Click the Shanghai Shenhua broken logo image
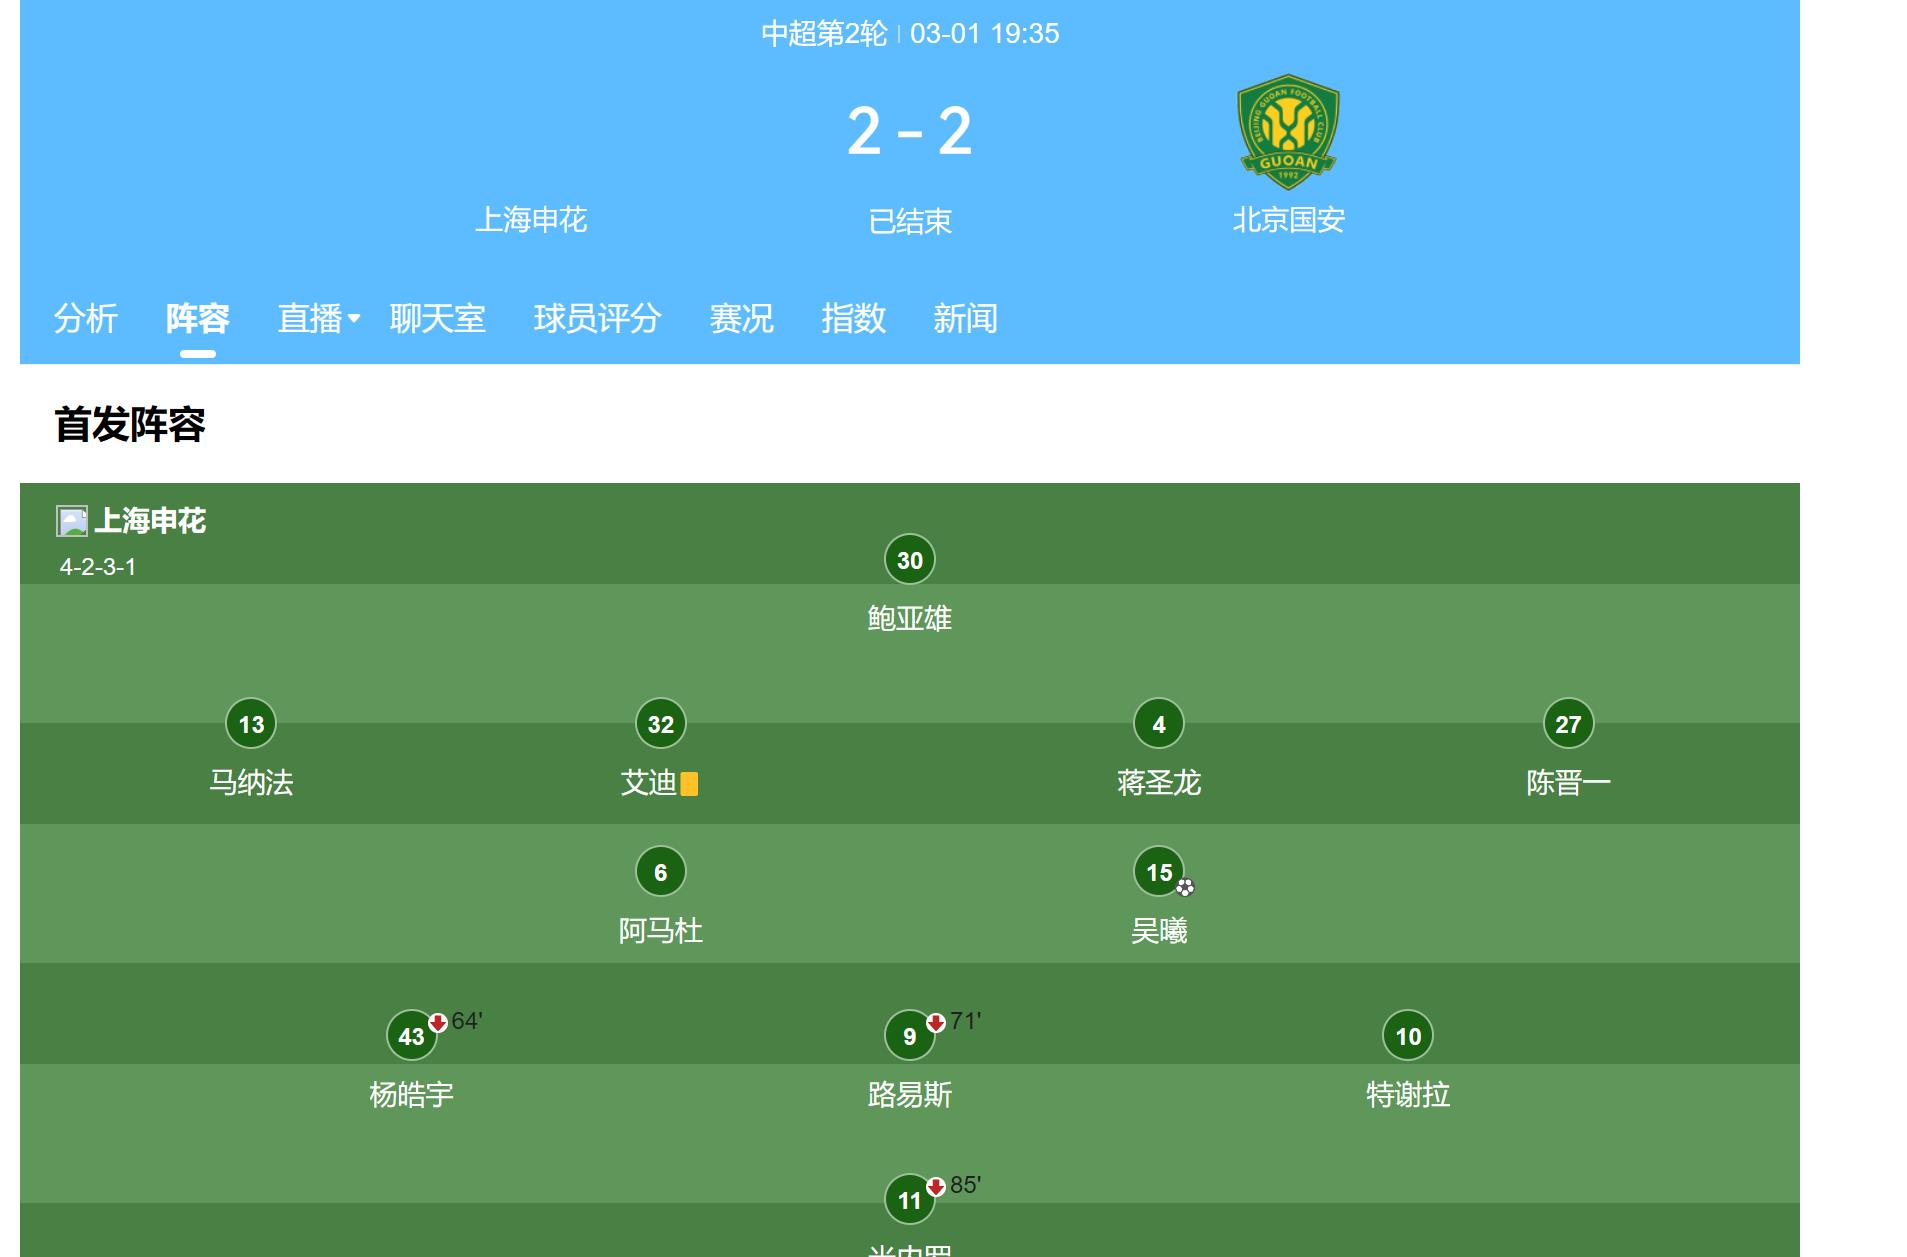The height and width of the screenshot is (1257, 1907). point(72,521)
